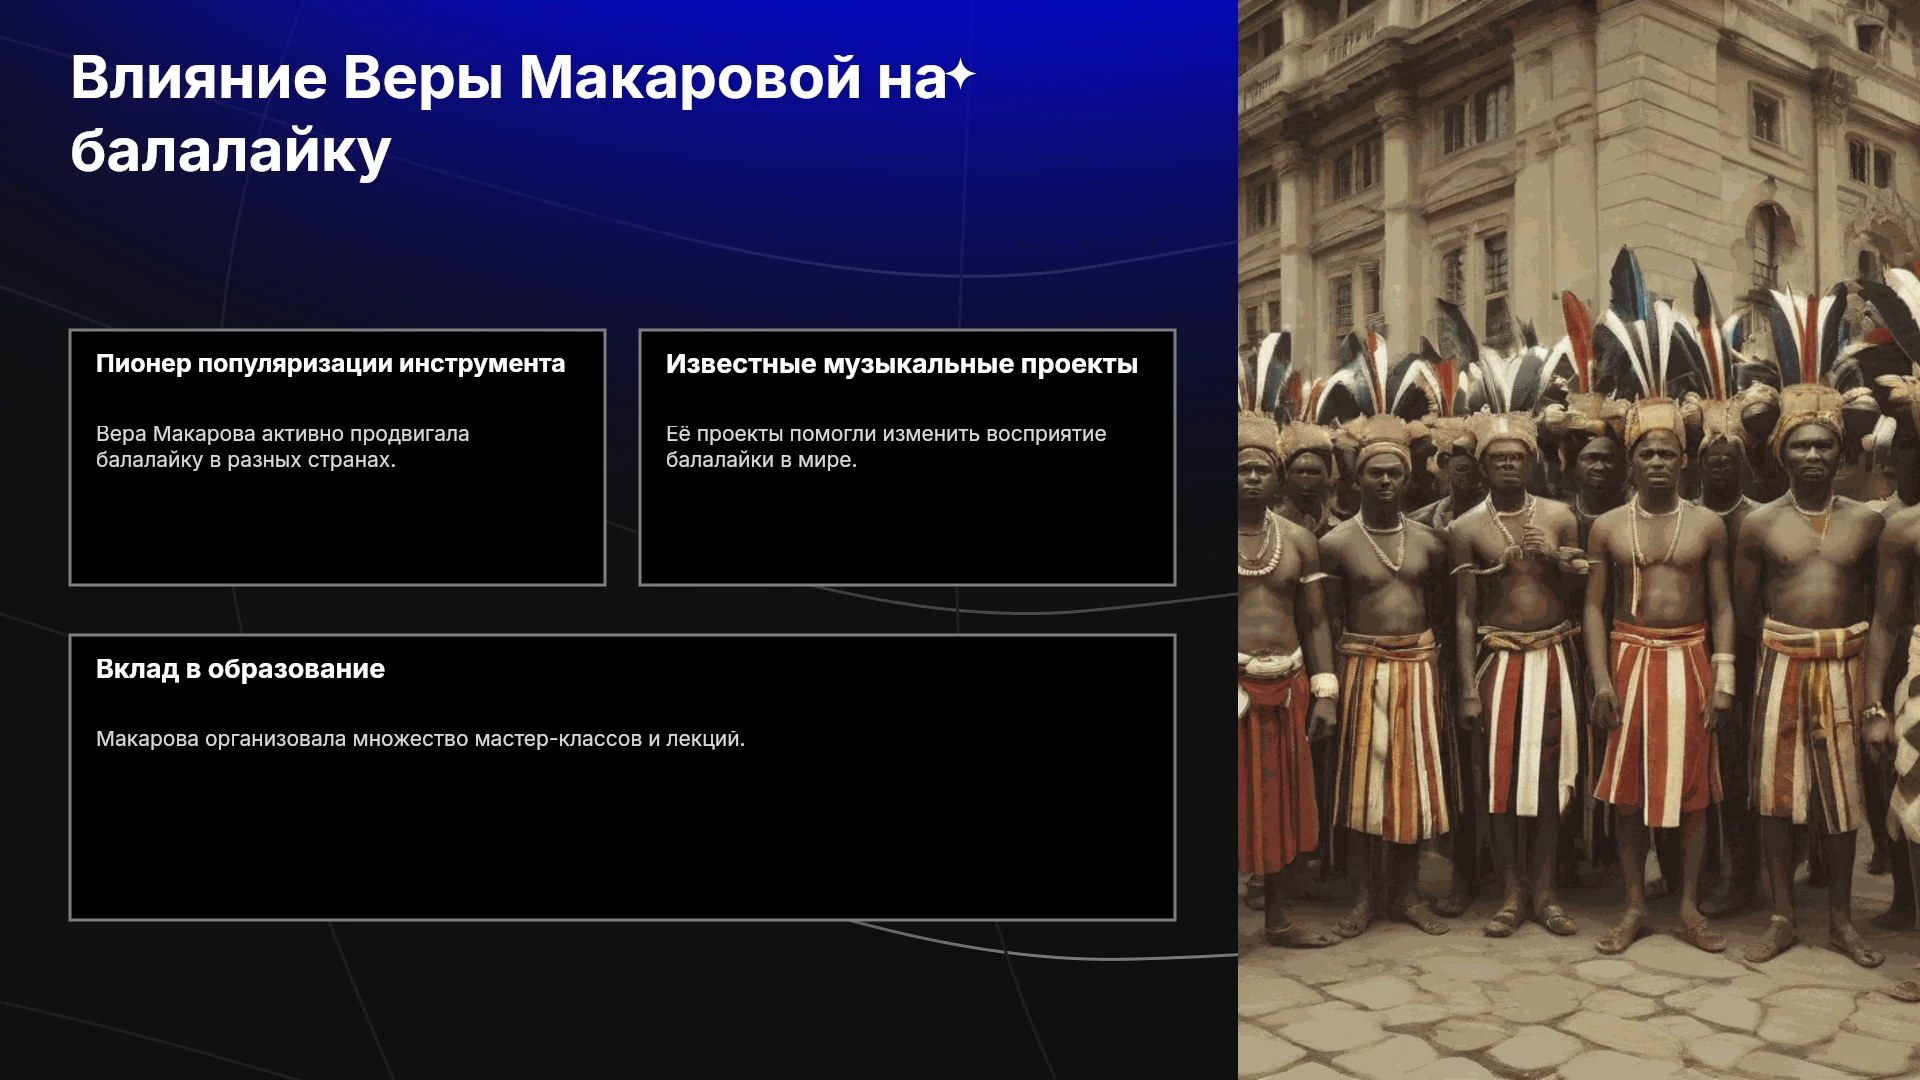Click the phrase балалайку в разных странах
This screenshot has height=1080, width=1920.
(246, 460)
